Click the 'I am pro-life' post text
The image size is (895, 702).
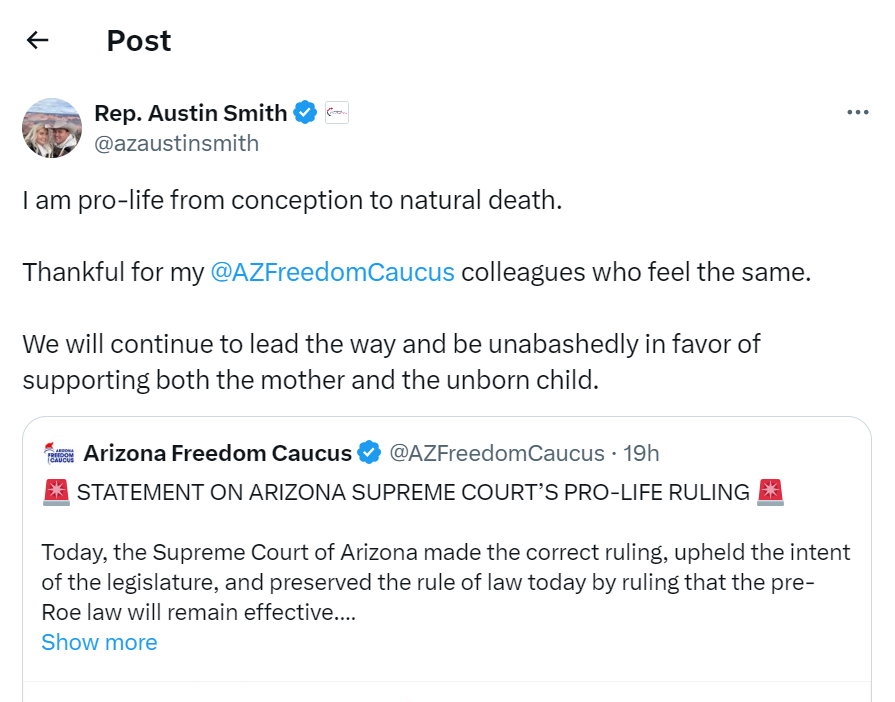coord(292,200)
